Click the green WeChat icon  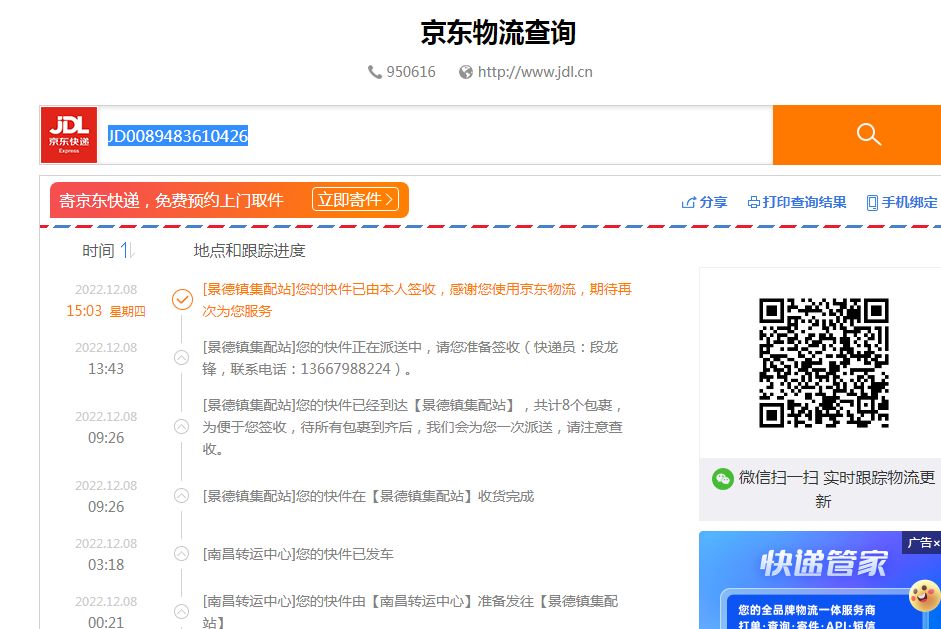723,479
